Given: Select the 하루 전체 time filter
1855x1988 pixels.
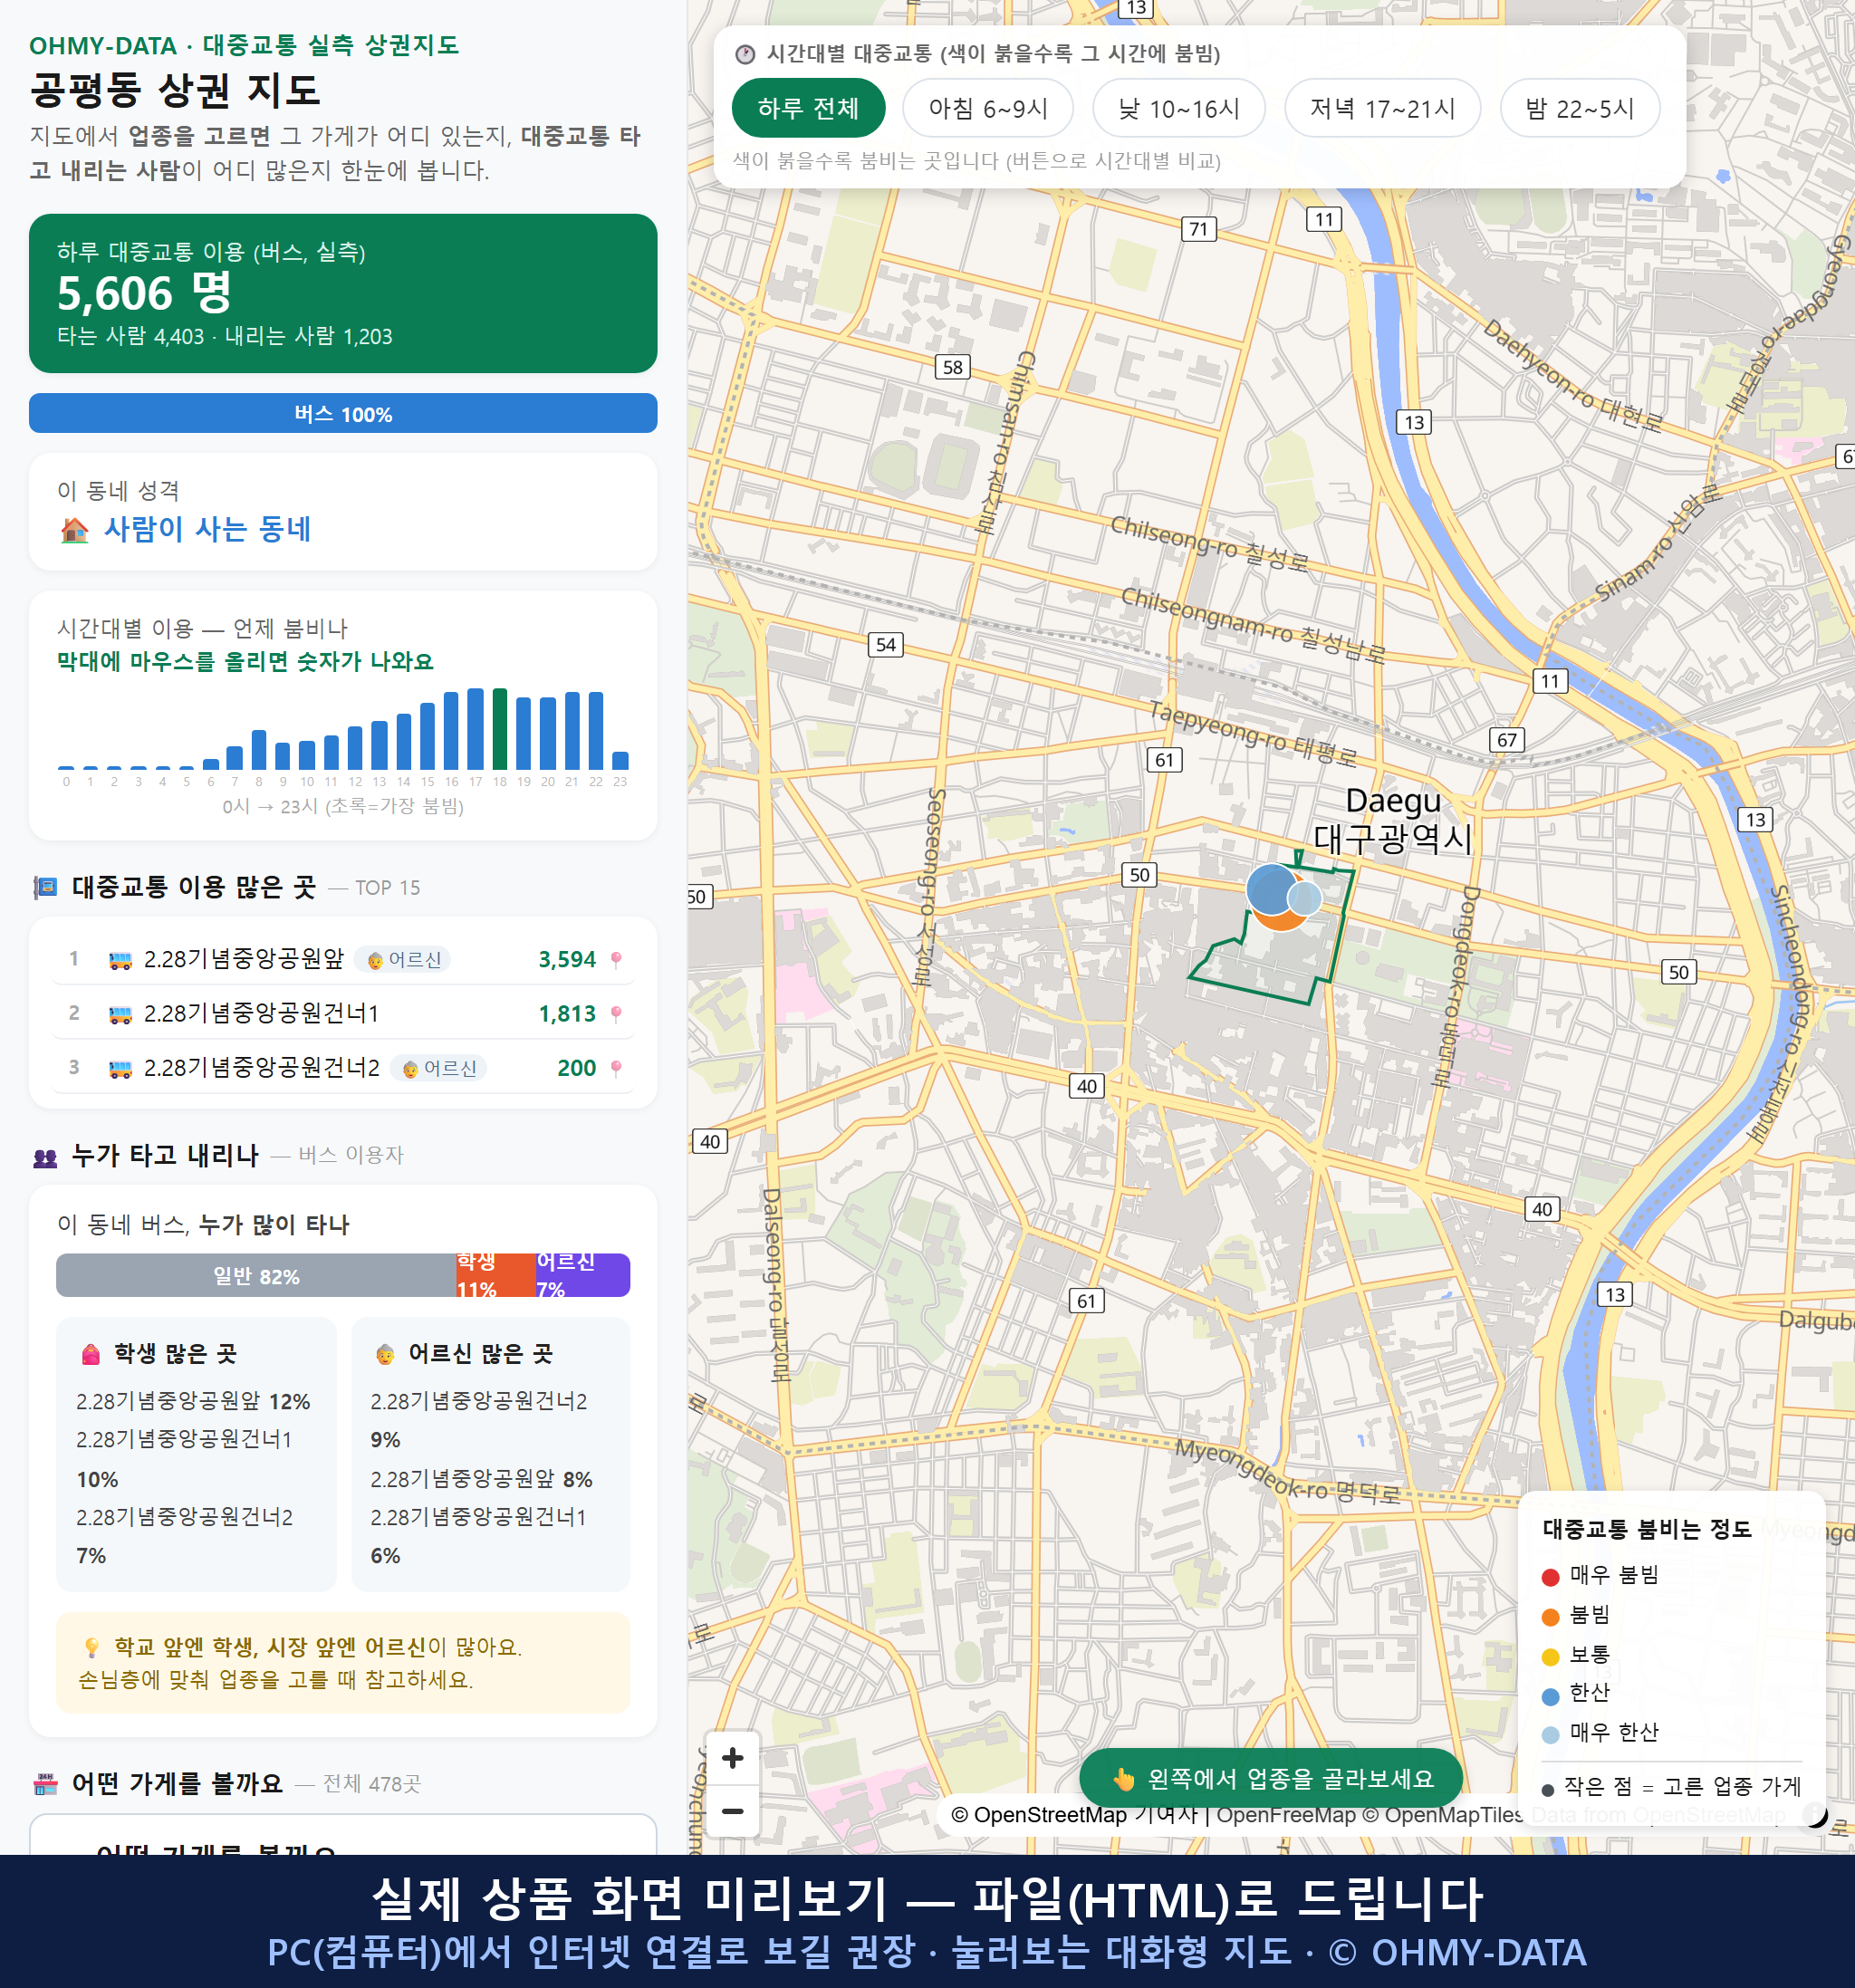Looking at the screenshot, I should [808, 108].
